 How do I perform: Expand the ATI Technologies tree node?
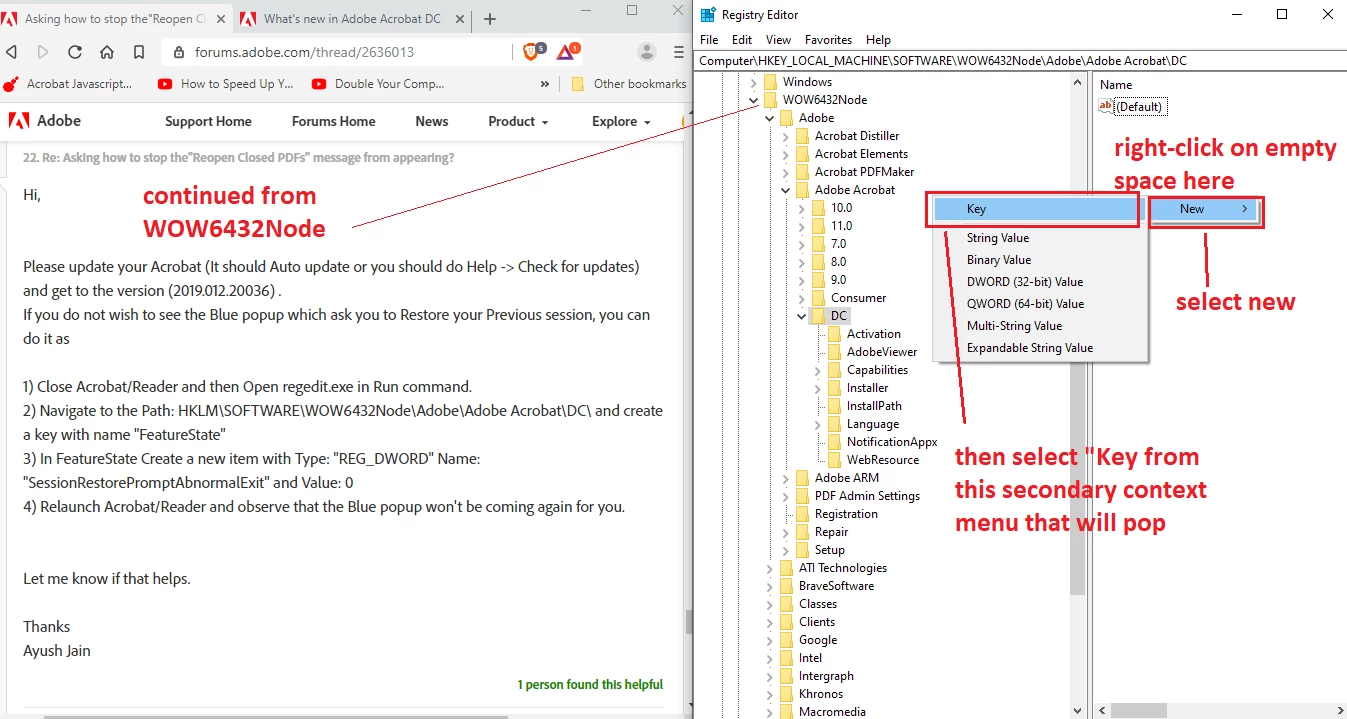(x=769, y=568)
